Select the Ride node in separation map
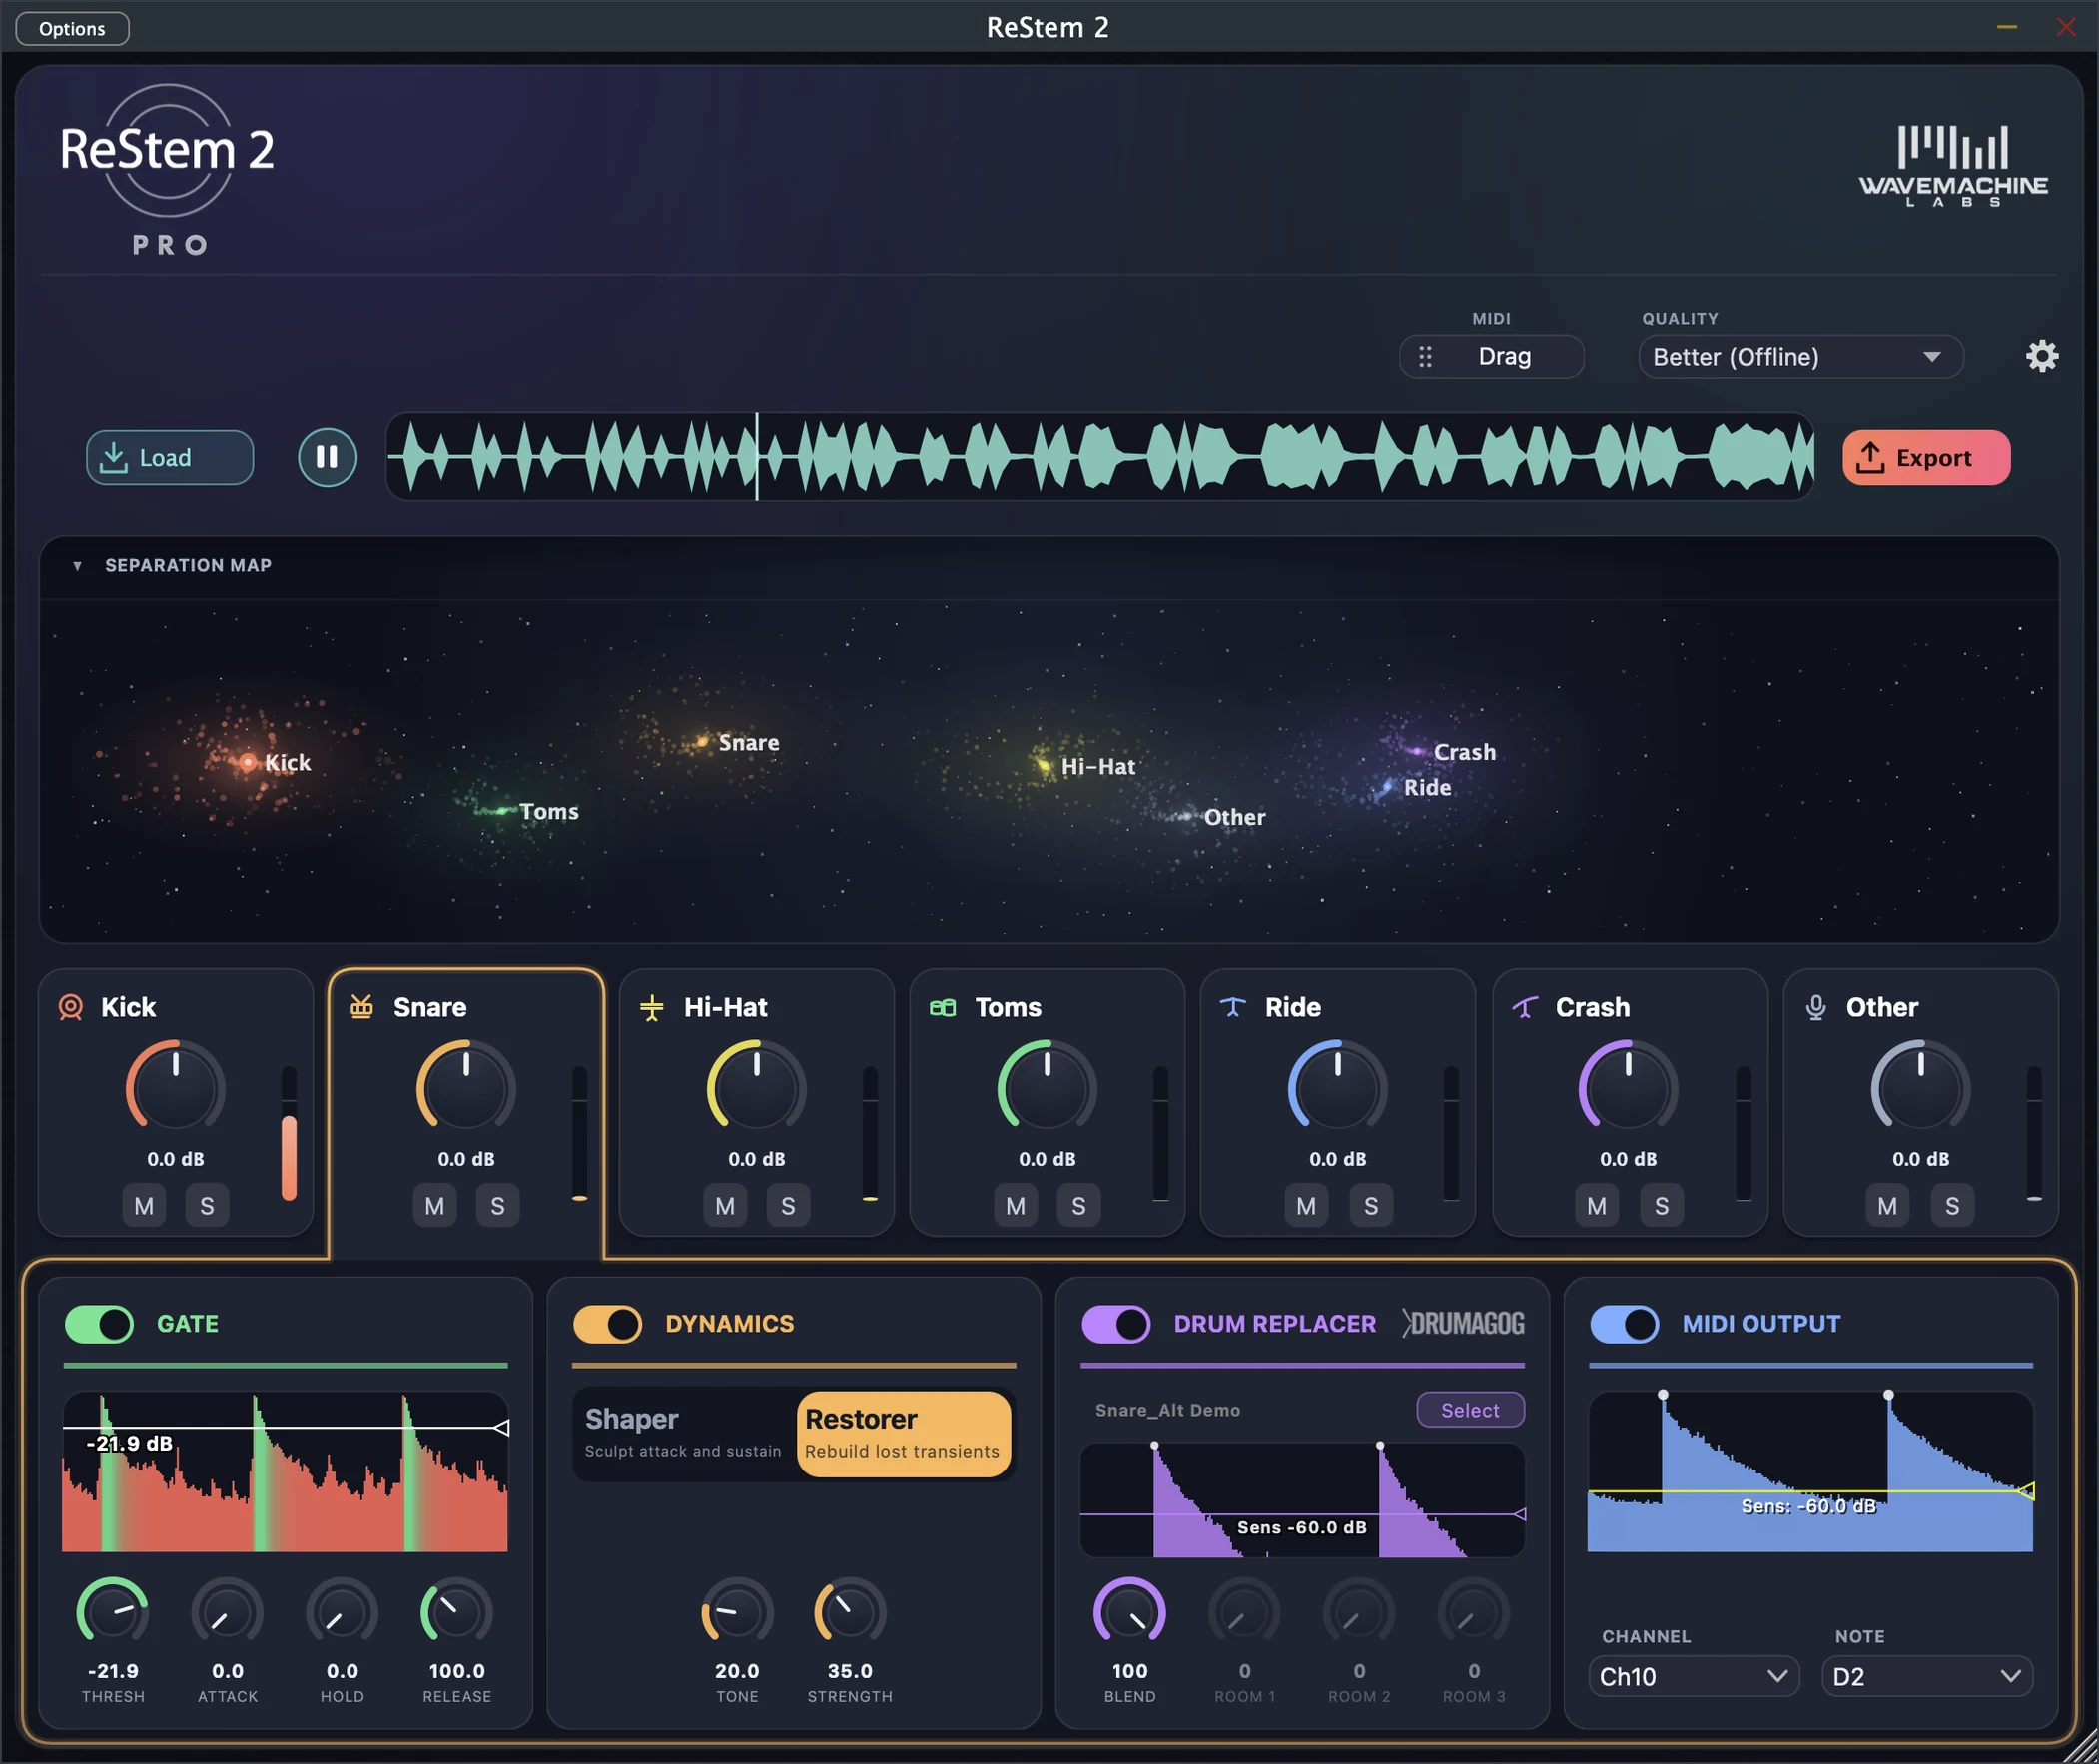The height and width of the screenshot is (1764, 2099). [x=1386, y=787]
